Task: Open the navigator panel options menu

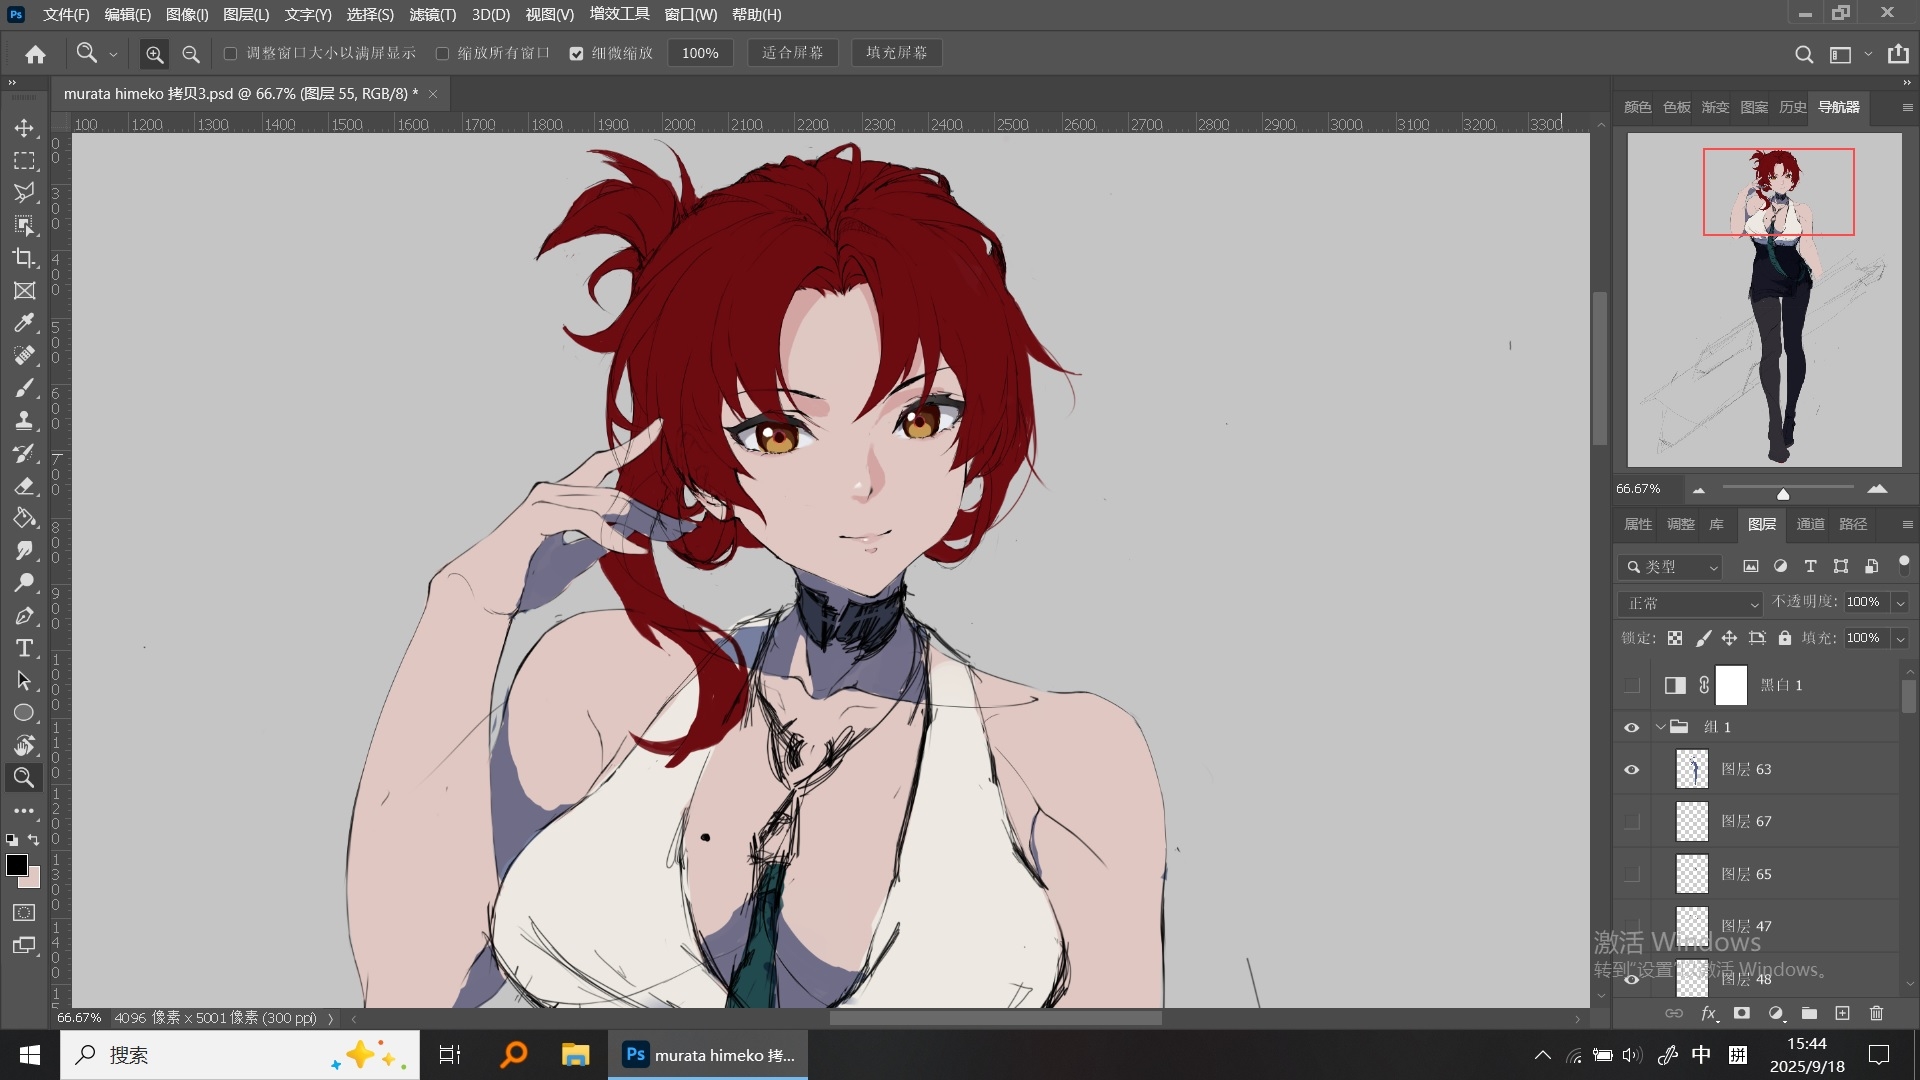Action: coord(1907,107)
